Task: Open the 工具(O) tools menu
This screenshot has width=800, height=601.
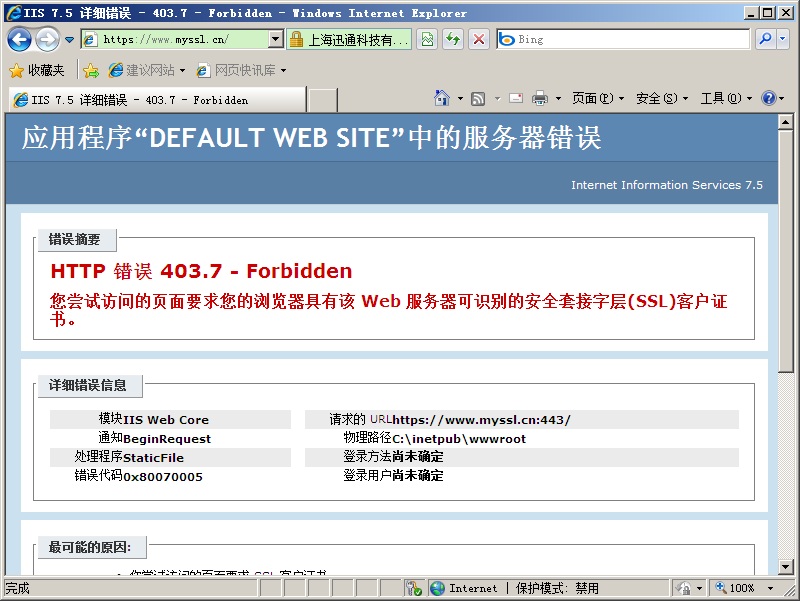Action: (726, 98)
